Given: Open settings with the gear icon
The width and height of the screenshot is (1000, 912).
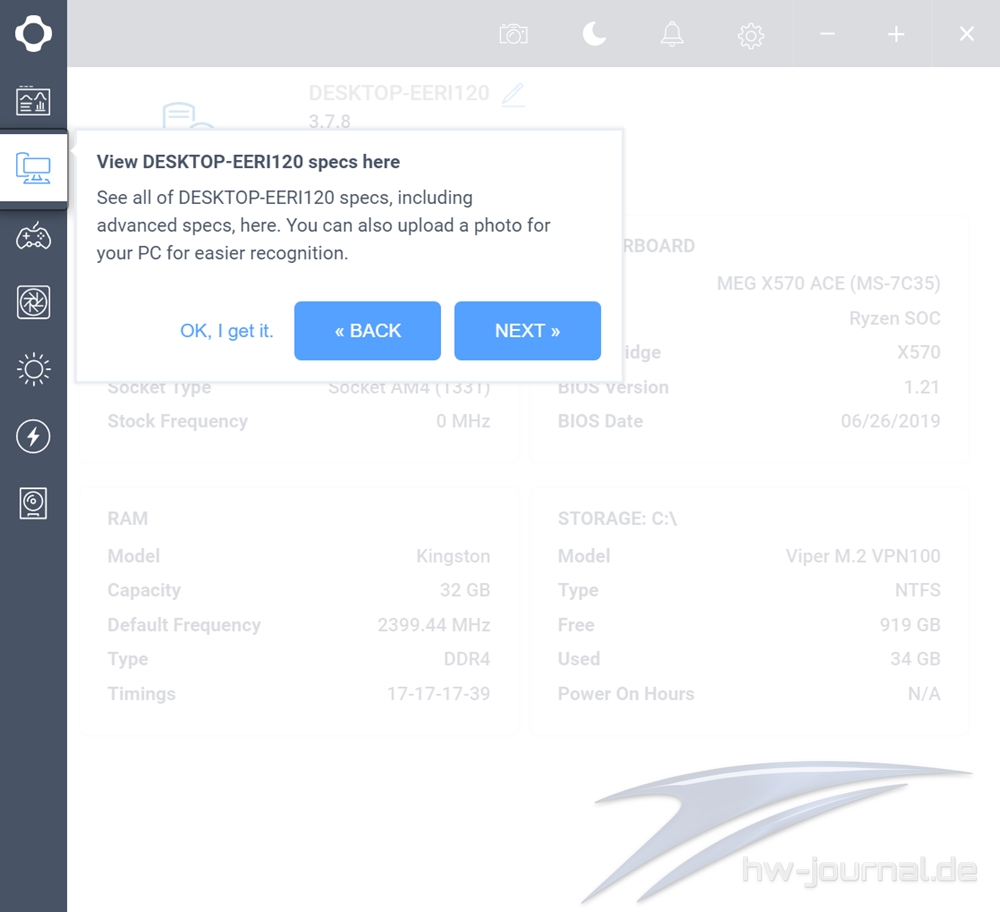Looking at the screenshot, I should [750, 35].
